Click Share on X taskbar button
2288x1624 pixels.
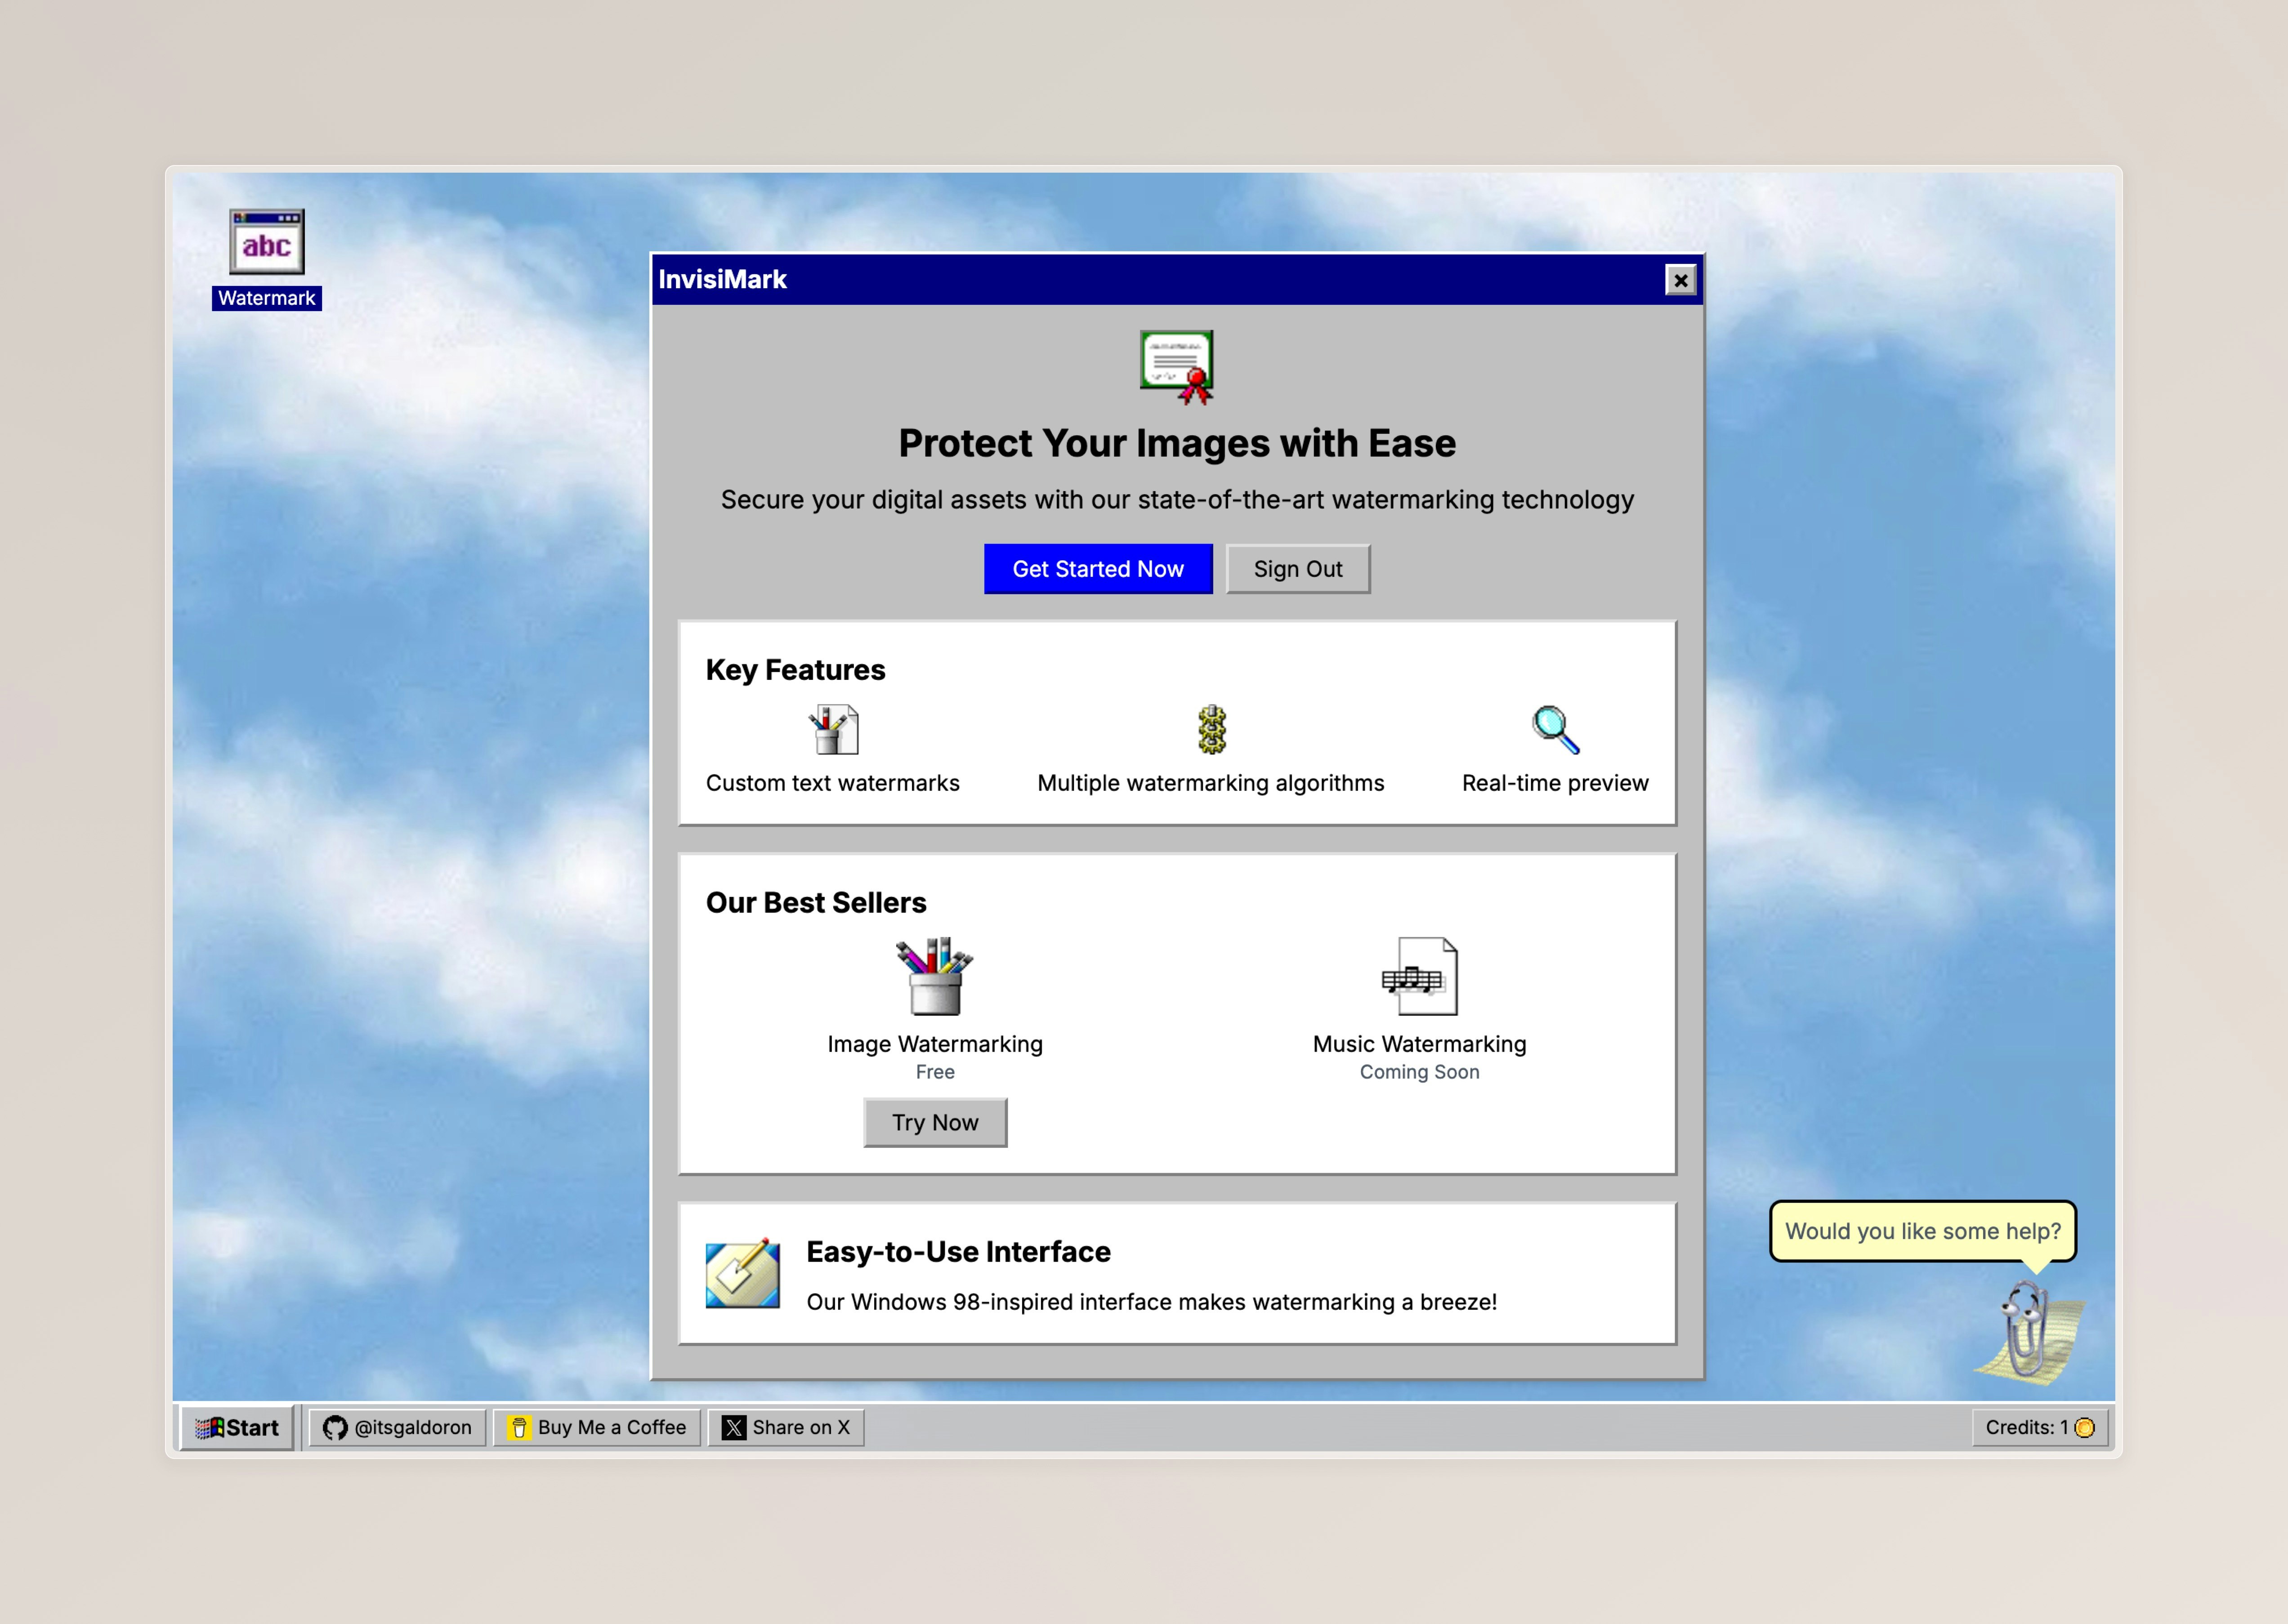point(786,1428)
